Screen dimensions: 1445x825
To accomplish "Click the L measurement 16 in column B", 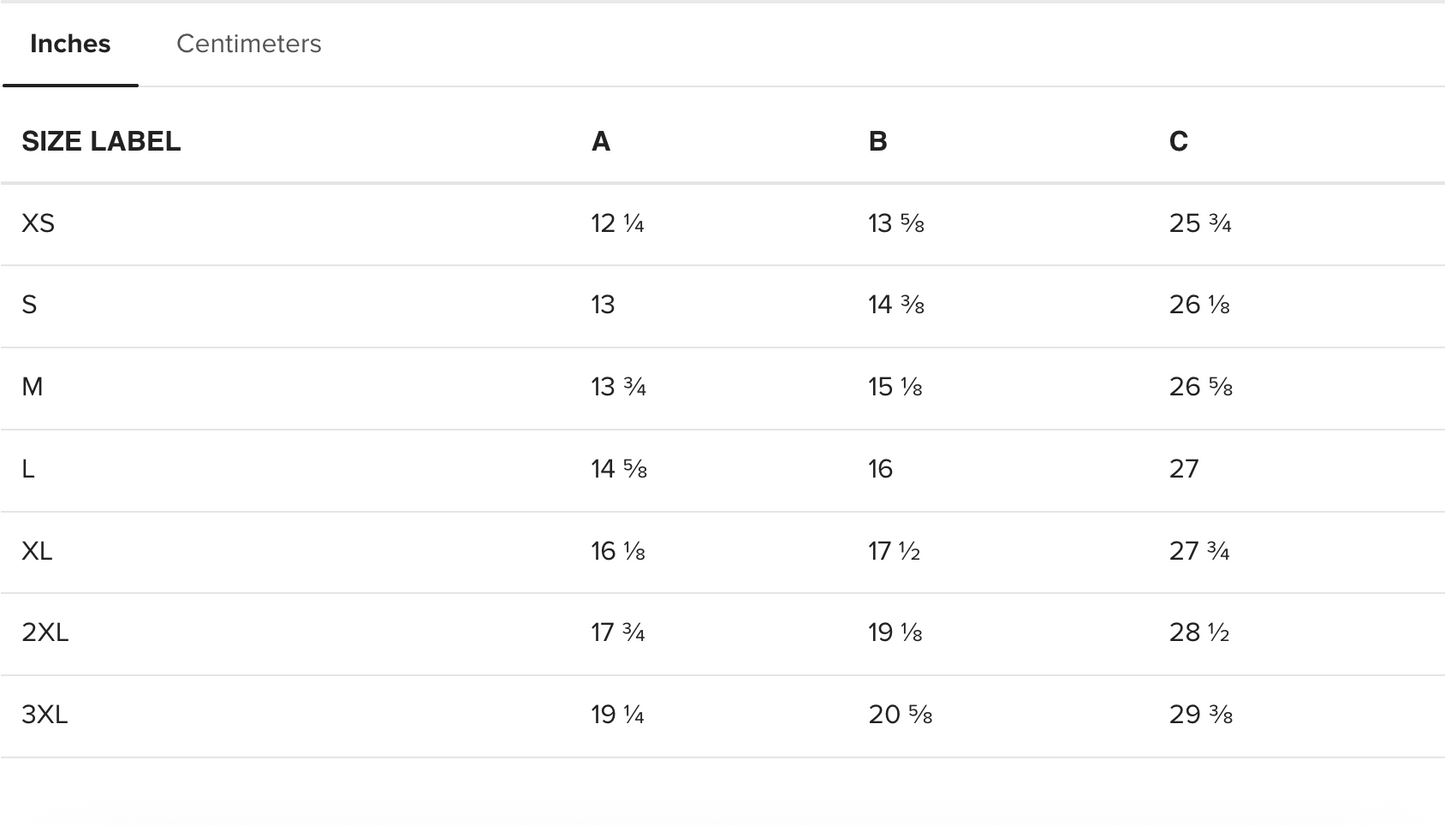I will [880, 469].
